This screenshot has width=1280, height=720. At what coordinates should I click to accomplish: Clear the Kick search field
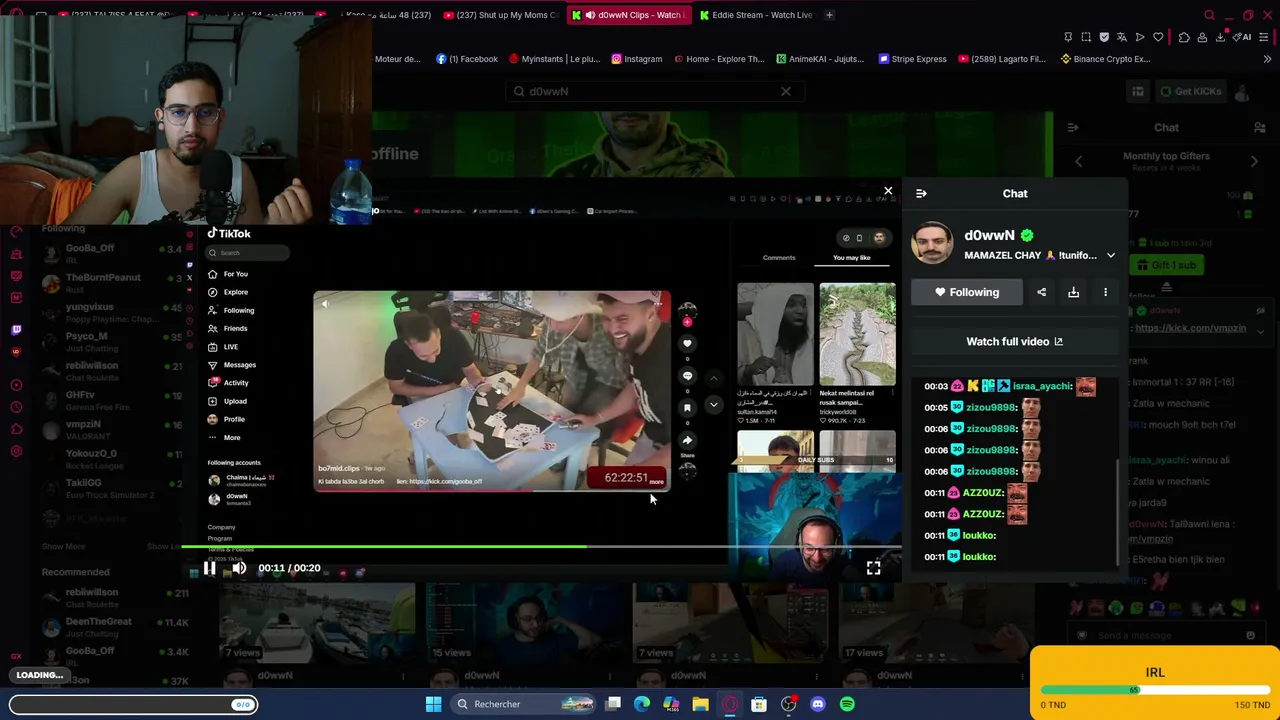(786, 91)
